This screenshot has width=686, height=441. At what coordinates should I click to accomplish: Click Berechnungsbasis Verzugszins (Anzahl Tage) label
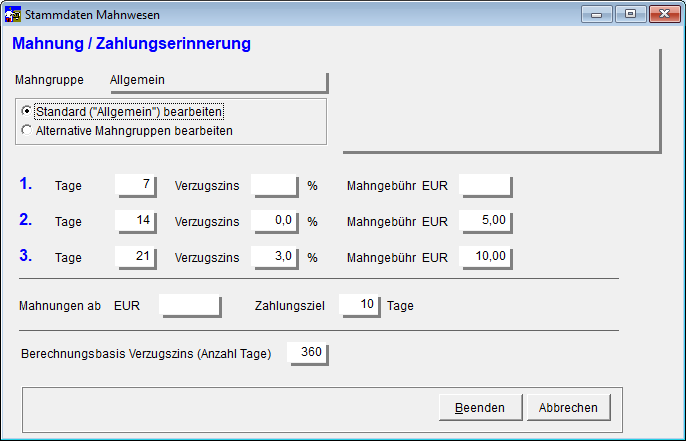coord(146,354)
